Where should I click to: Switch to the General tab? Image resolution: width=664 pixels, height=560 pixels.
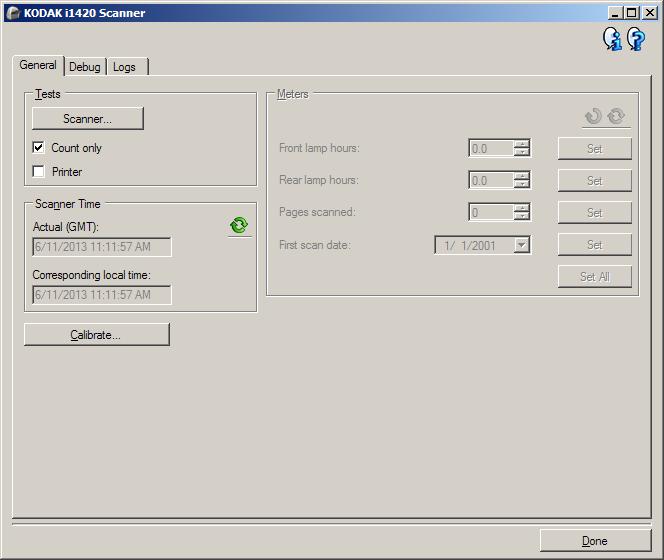38,65
